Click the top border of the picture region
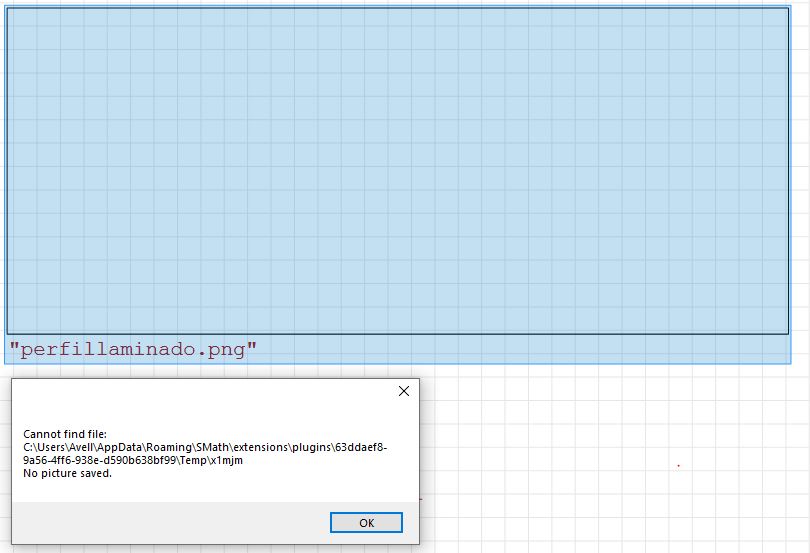The image size is (810, 553). click(398, 8)
